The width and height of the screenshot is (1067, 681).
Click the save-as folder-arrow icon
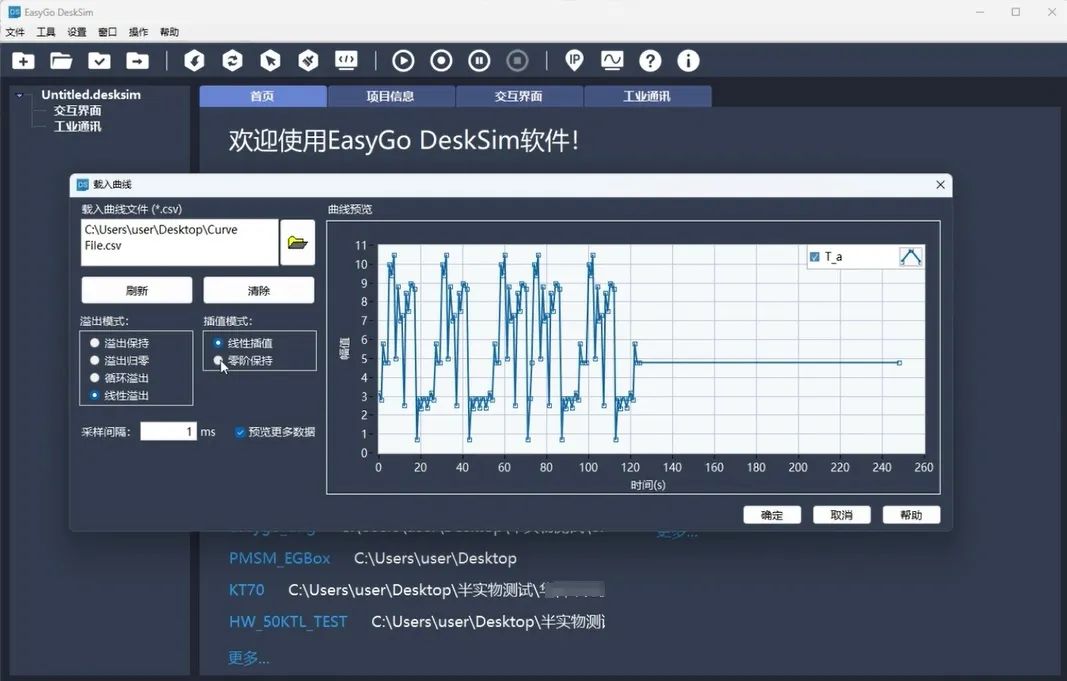(137, 61)
